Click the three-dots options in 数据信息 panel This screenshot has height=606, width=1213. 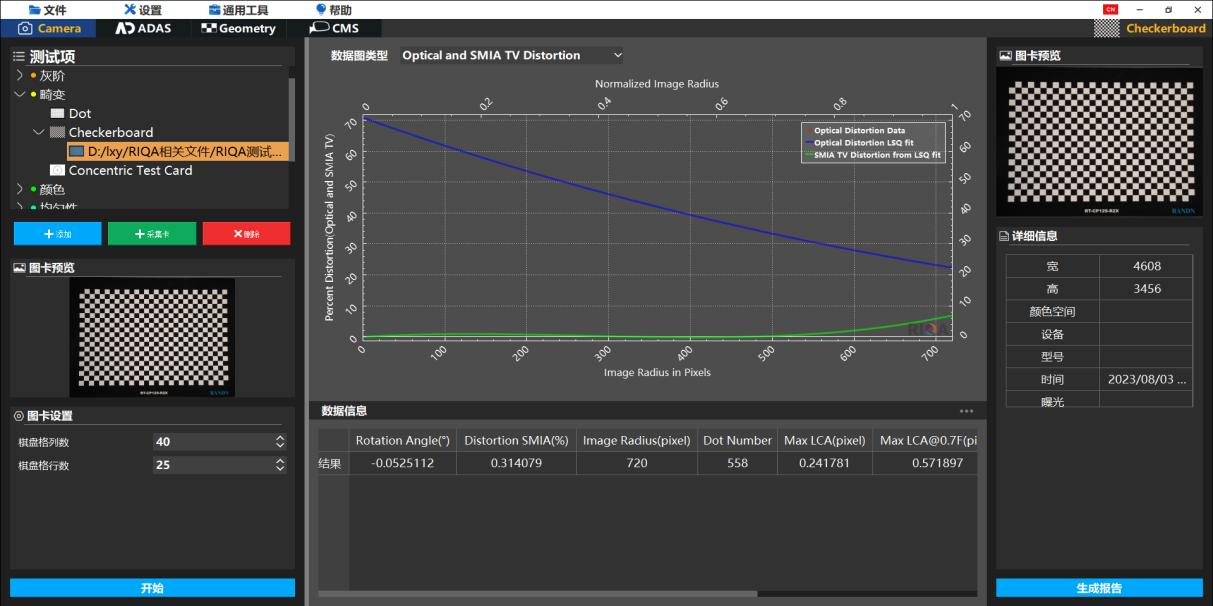(966, 411)
